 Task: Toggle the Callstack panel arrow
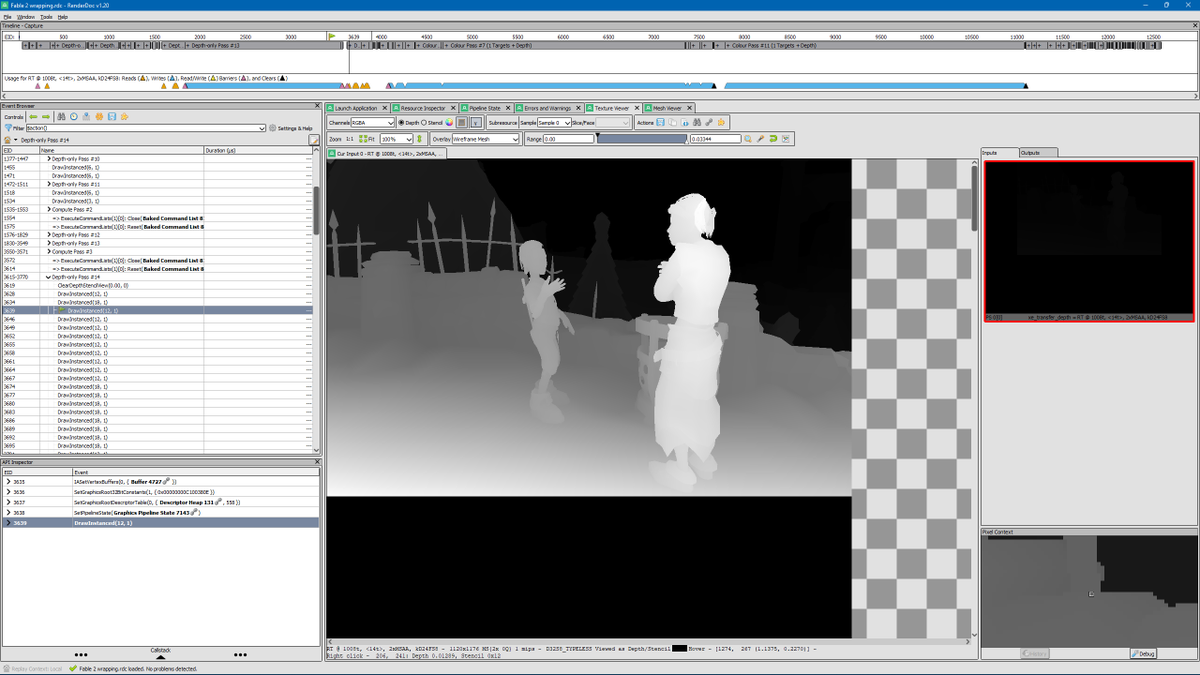click(160, 657)
